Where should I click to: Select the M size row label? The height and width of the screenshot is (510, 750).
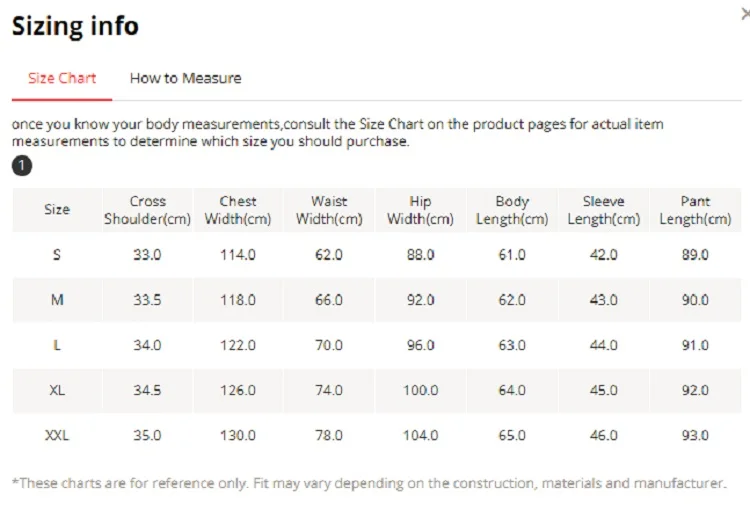57,300
